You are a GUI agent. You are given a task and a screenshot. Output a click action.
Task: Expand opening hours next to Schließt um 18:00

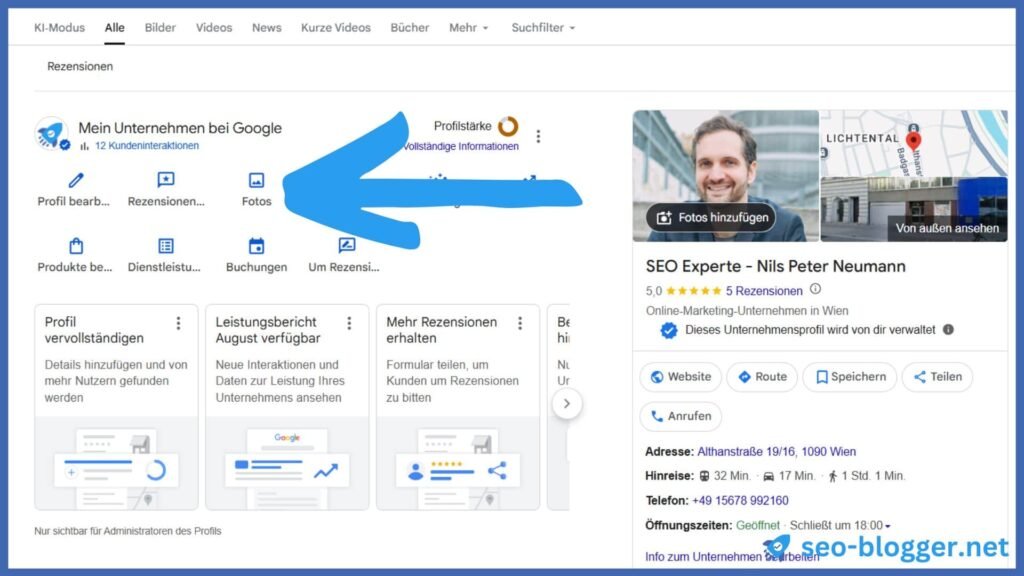[x=888, y=526]
